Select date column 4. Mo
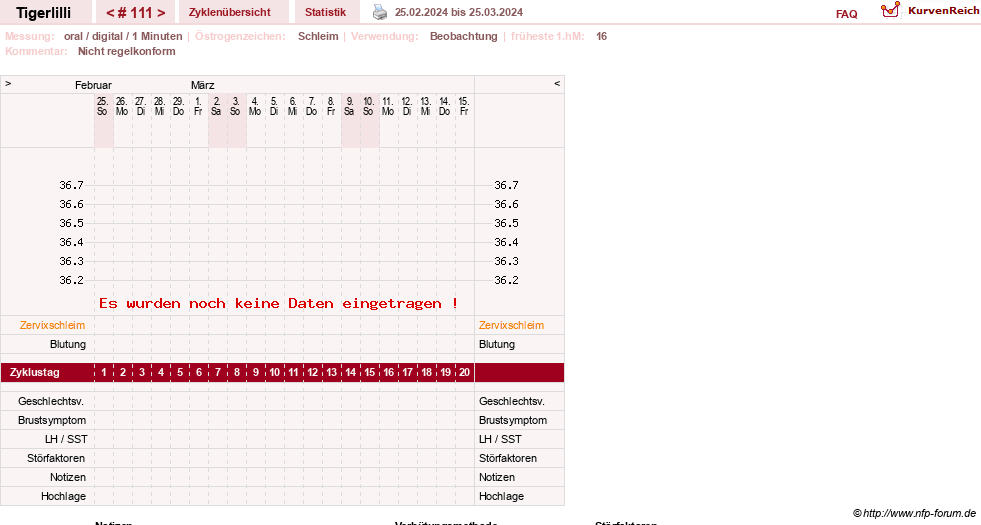Image resolution: width=981 pixels, height=525 pixels. (x=255, y=106)
